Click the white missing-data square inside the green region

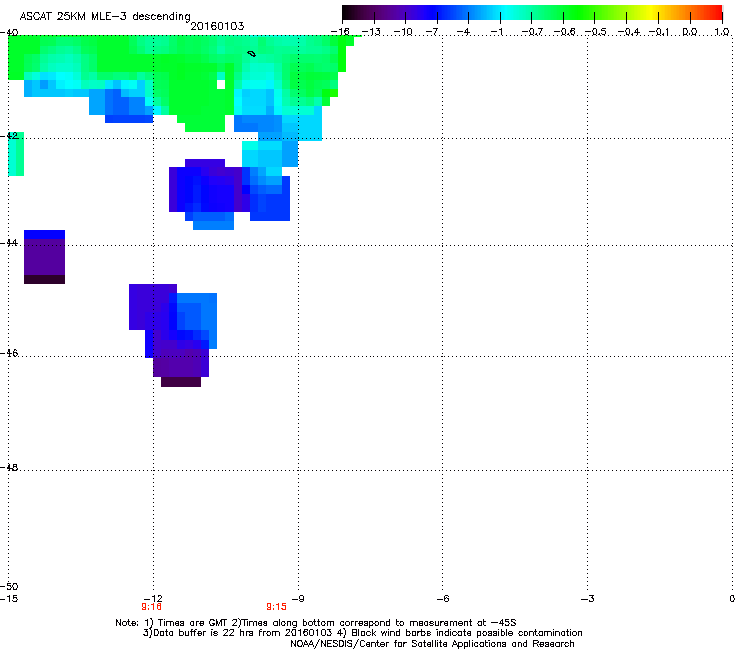(221, 84)
